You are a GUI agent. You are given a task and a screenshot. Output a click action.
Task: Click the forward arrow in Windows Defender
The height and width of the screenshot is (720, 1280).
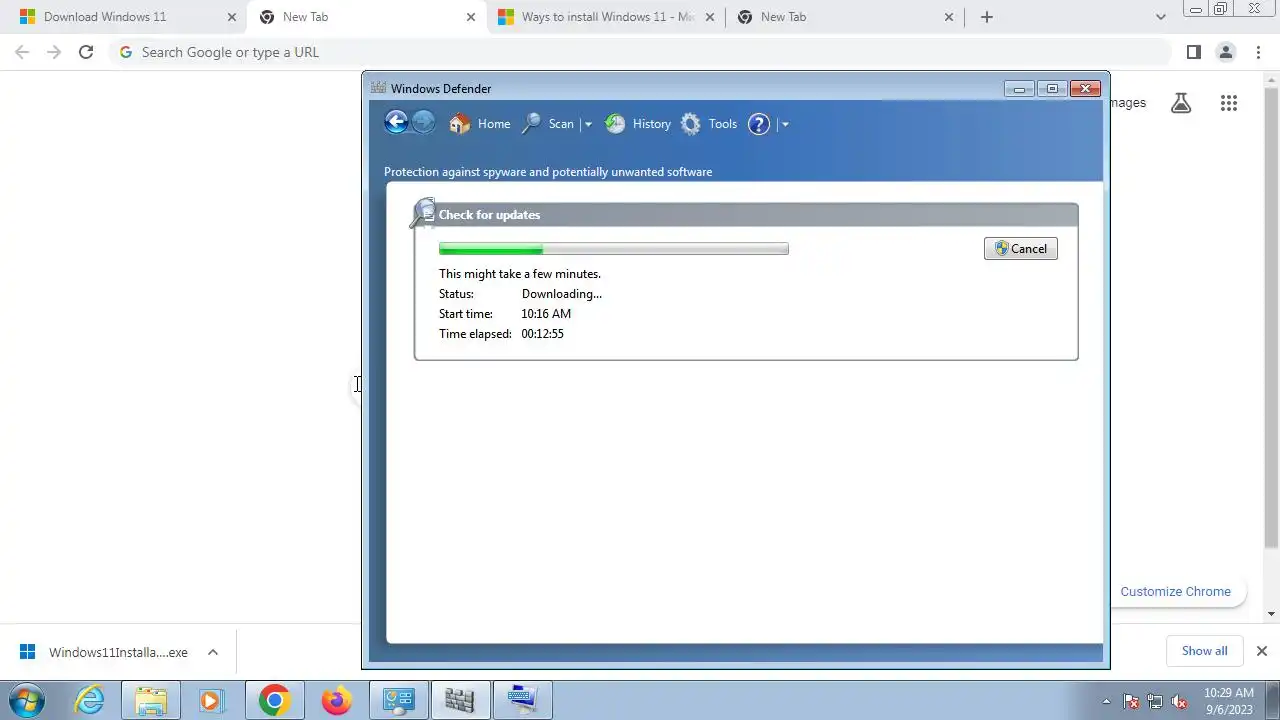pyautogui.click(x=423, y=123)
